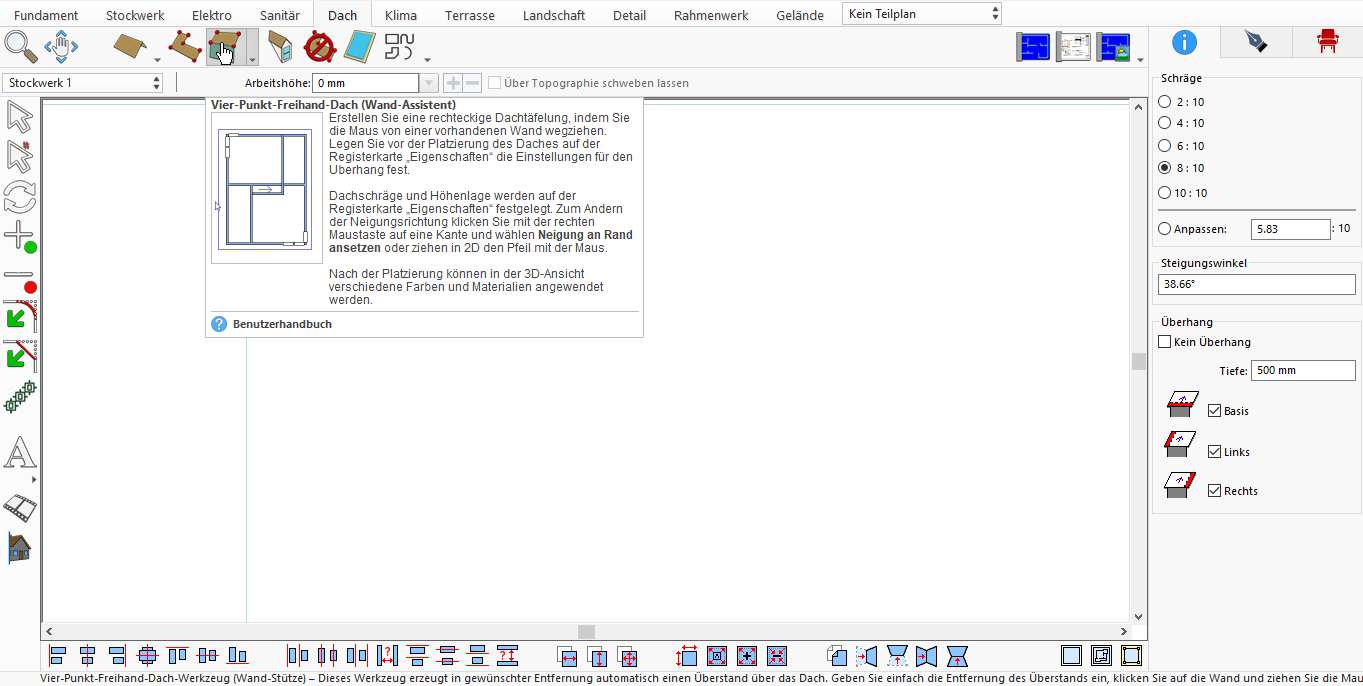Open the house icon in left toolbar
This screenshot has height=686, width=1363.
(20, 547)
